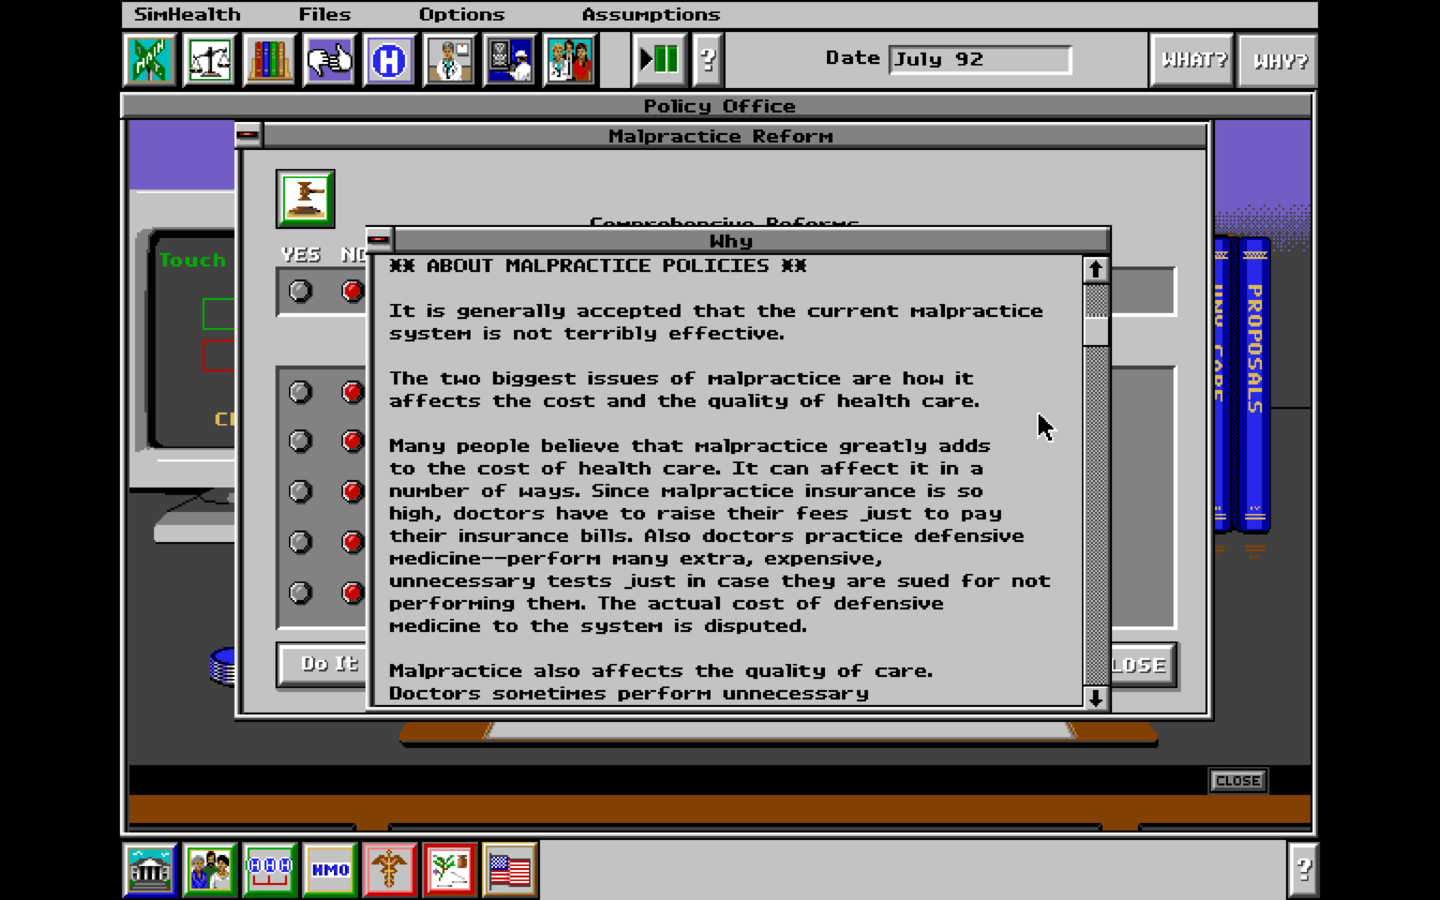Select YES for the second reform in lower group
1440x900 pixels.
[300, 441]
